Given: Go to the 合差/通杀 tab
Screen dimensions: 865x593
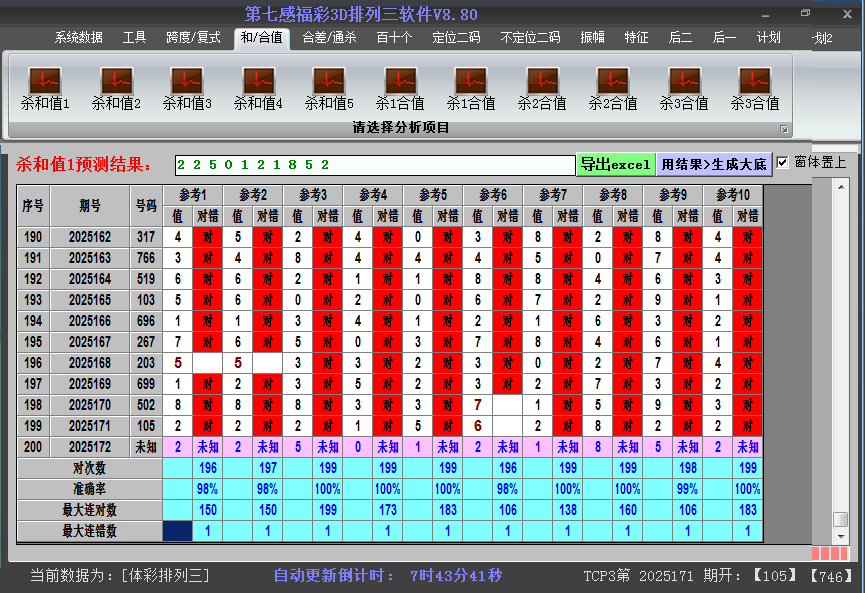Looking at the screenshot, I should coord(329,38).
